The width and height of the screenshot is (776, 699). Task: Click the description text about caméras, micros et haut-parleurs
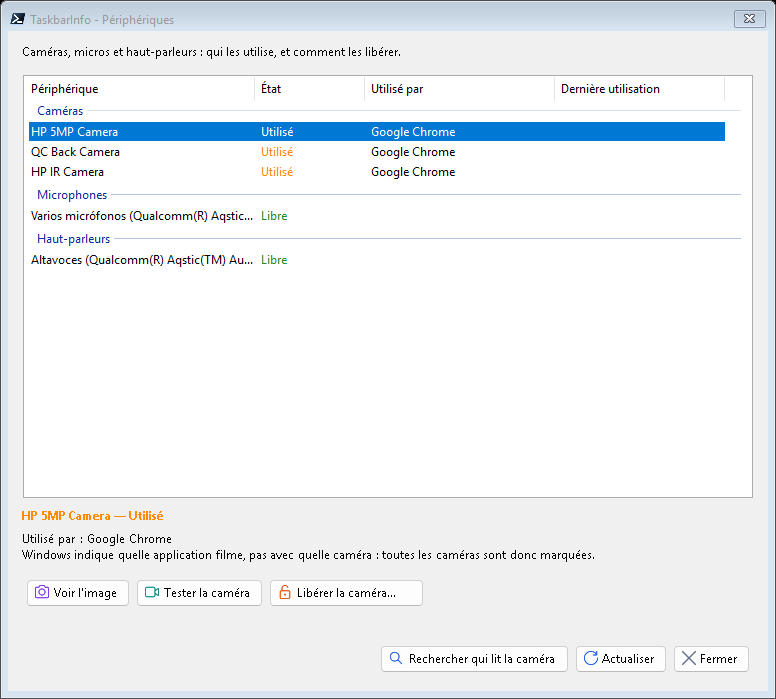(x=211, y=52)
